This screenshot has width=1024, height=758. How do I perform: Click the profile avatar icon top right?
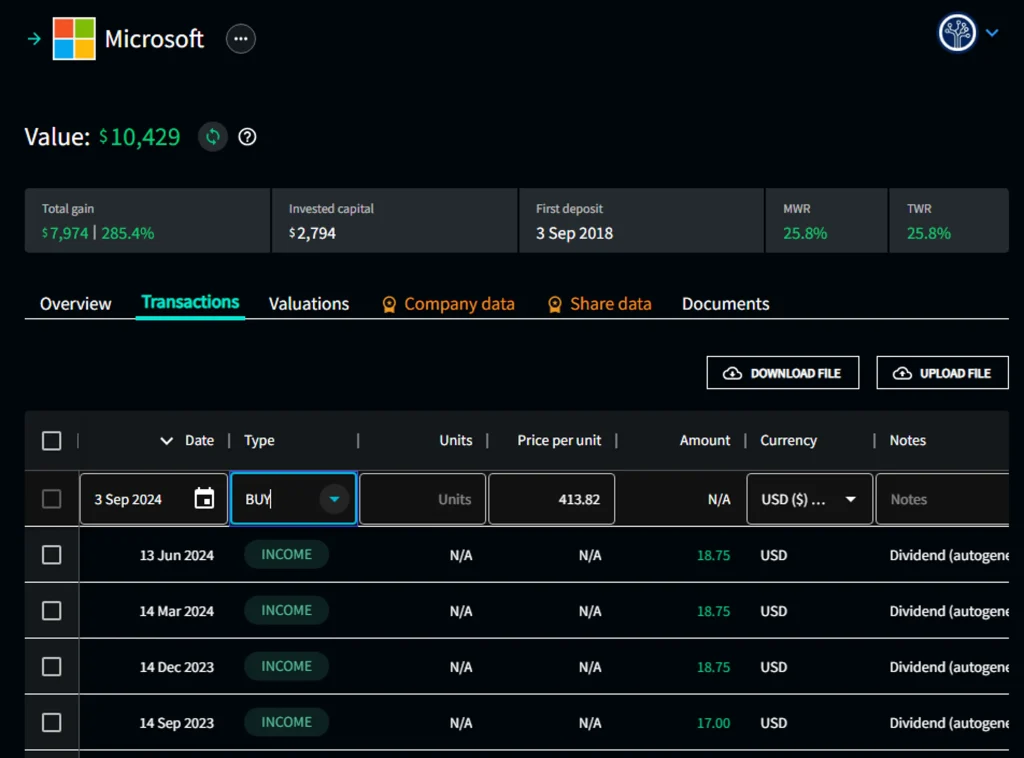[x=958, y=31]
